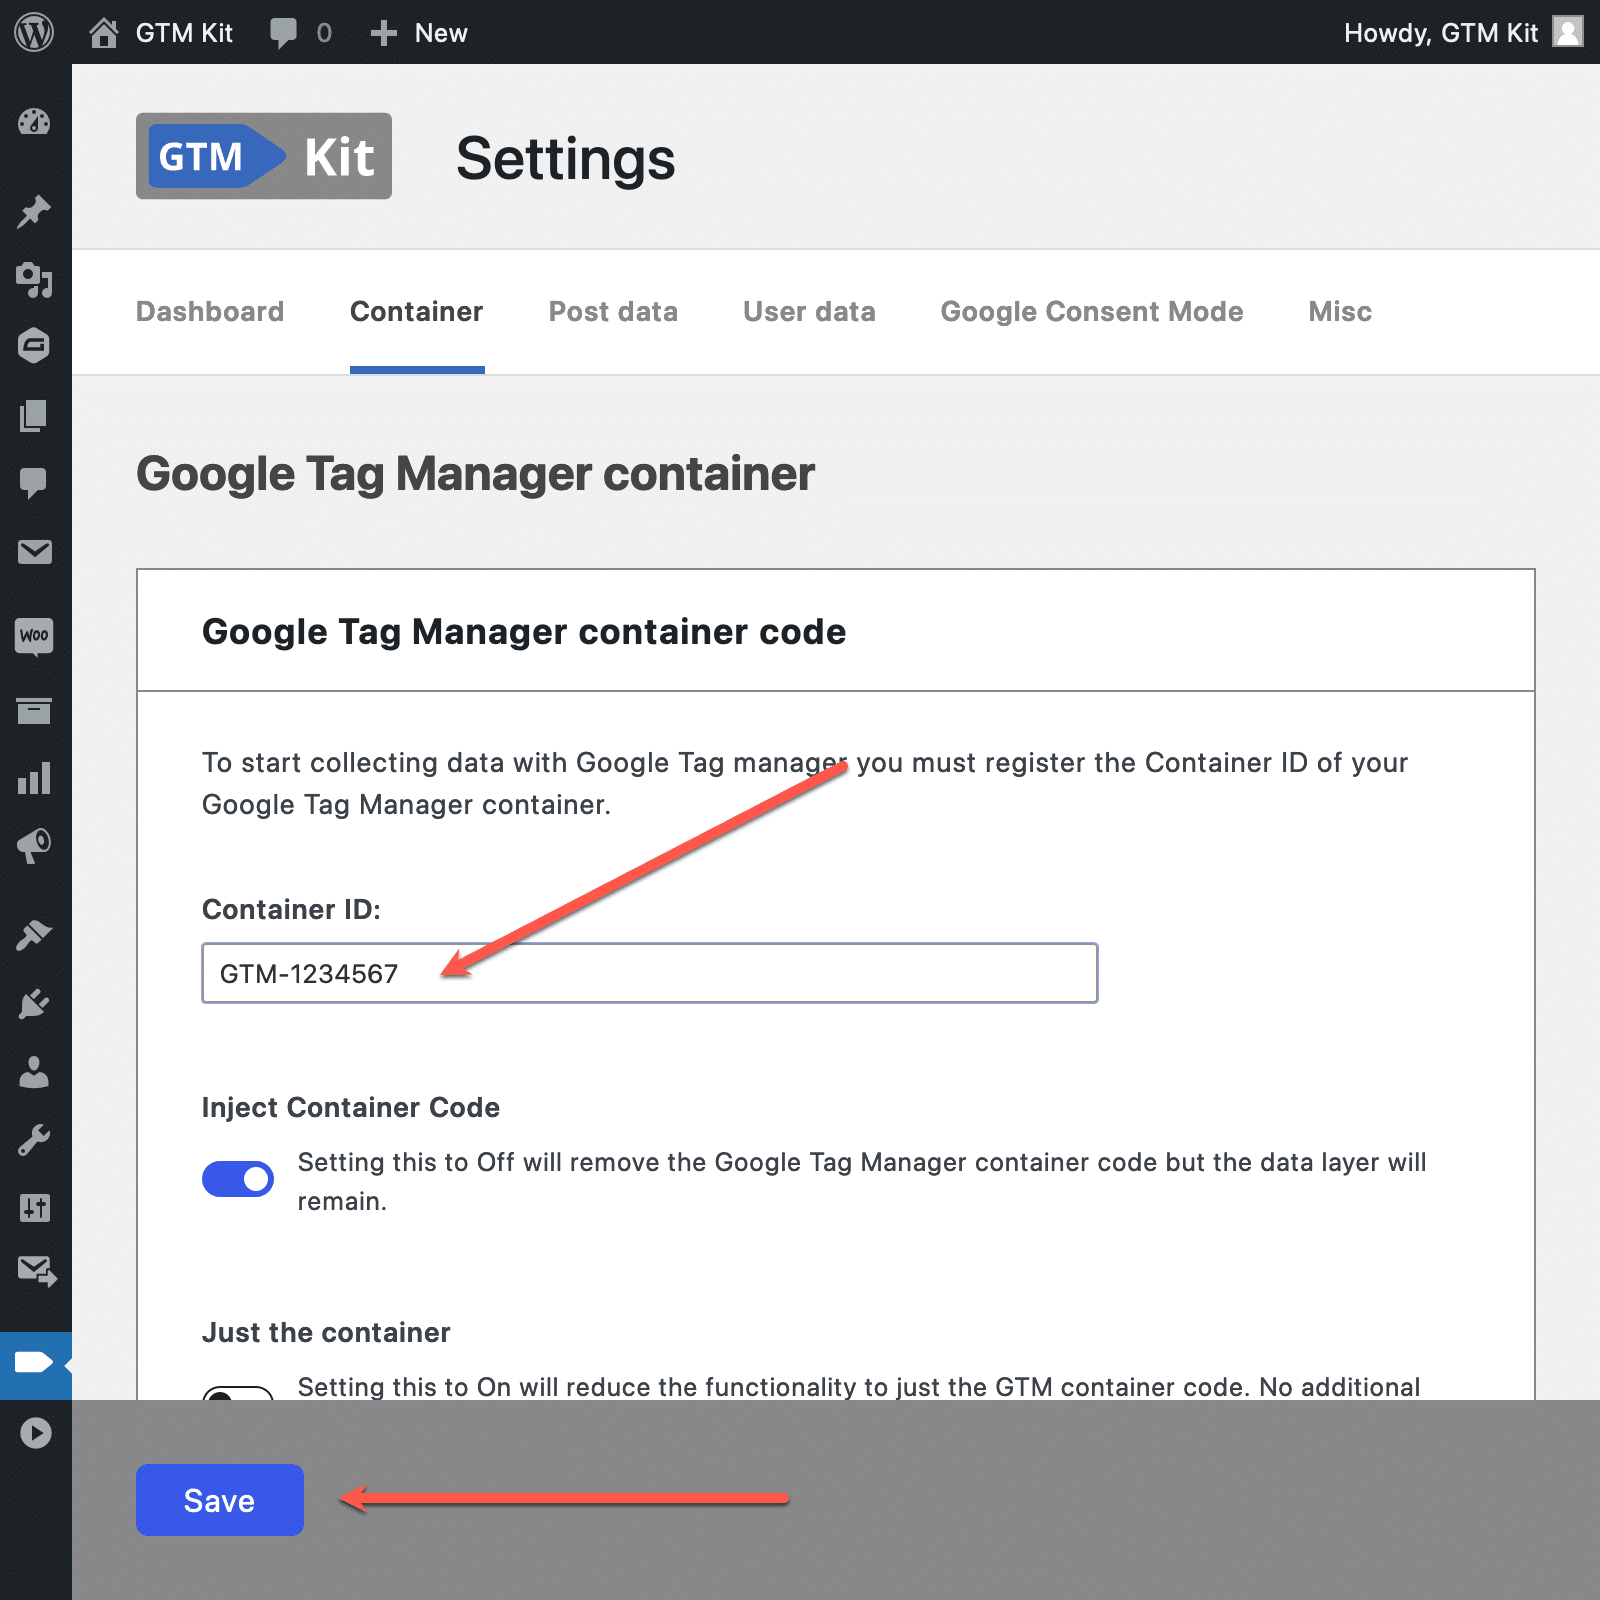Click Google Tag Manager container code heading
The height and width of the screenshot is (1600, 1600).
click(524, 632)
